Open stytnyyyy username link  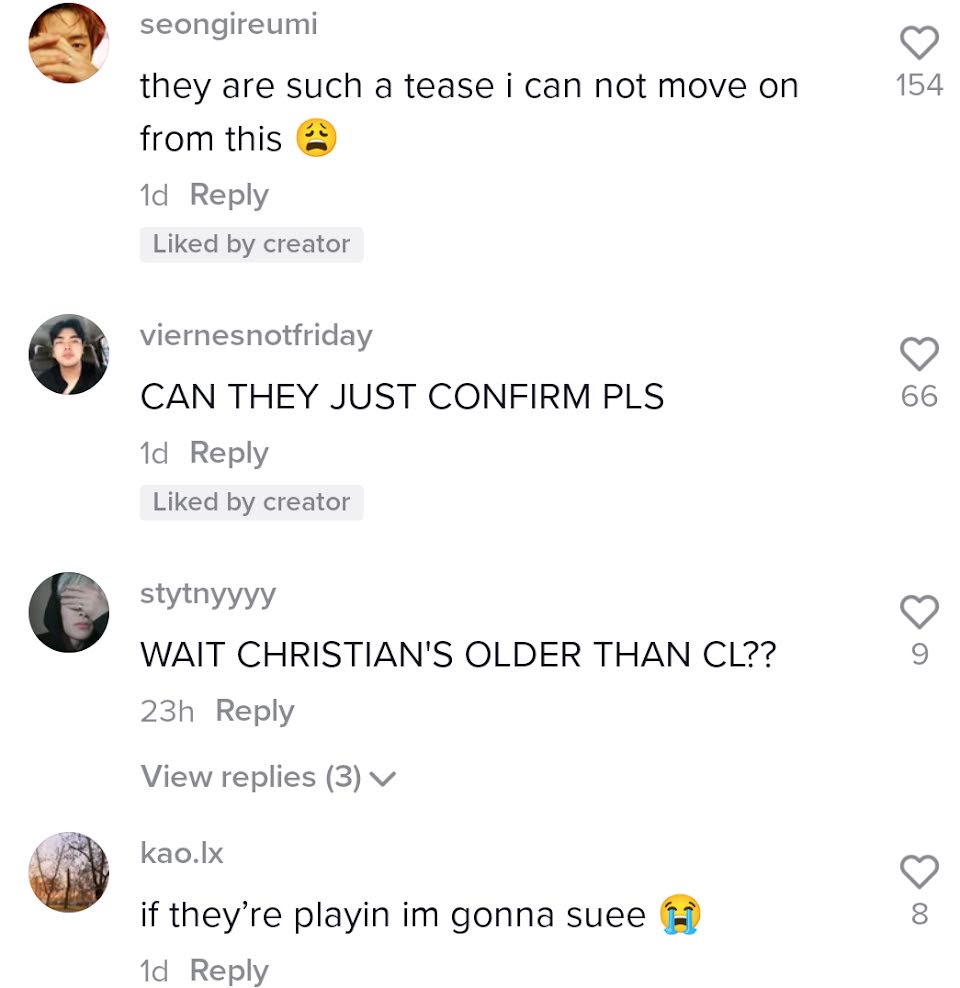click(208, 594)
